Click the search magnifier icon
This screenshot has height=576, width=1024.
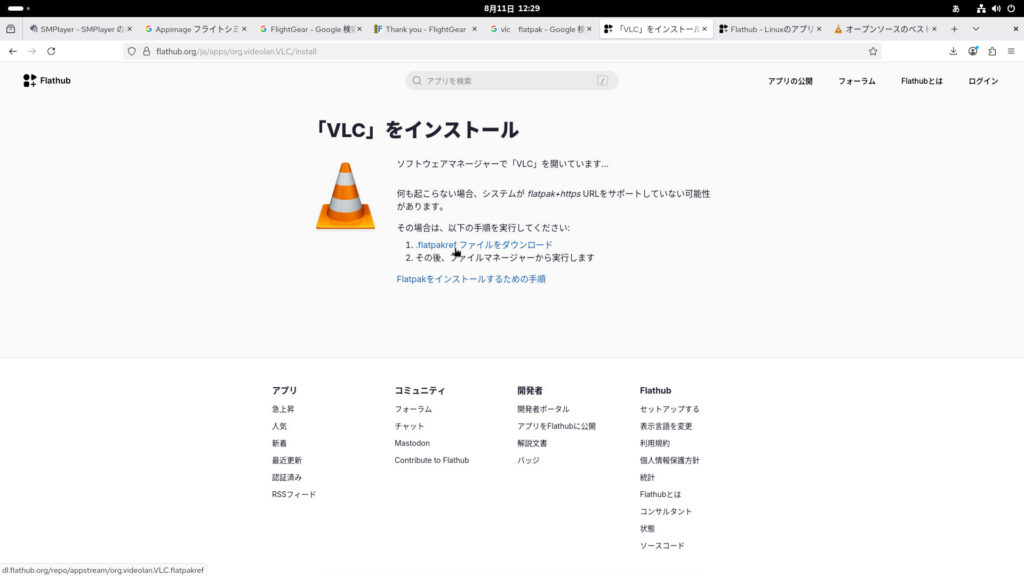point(417,80)
